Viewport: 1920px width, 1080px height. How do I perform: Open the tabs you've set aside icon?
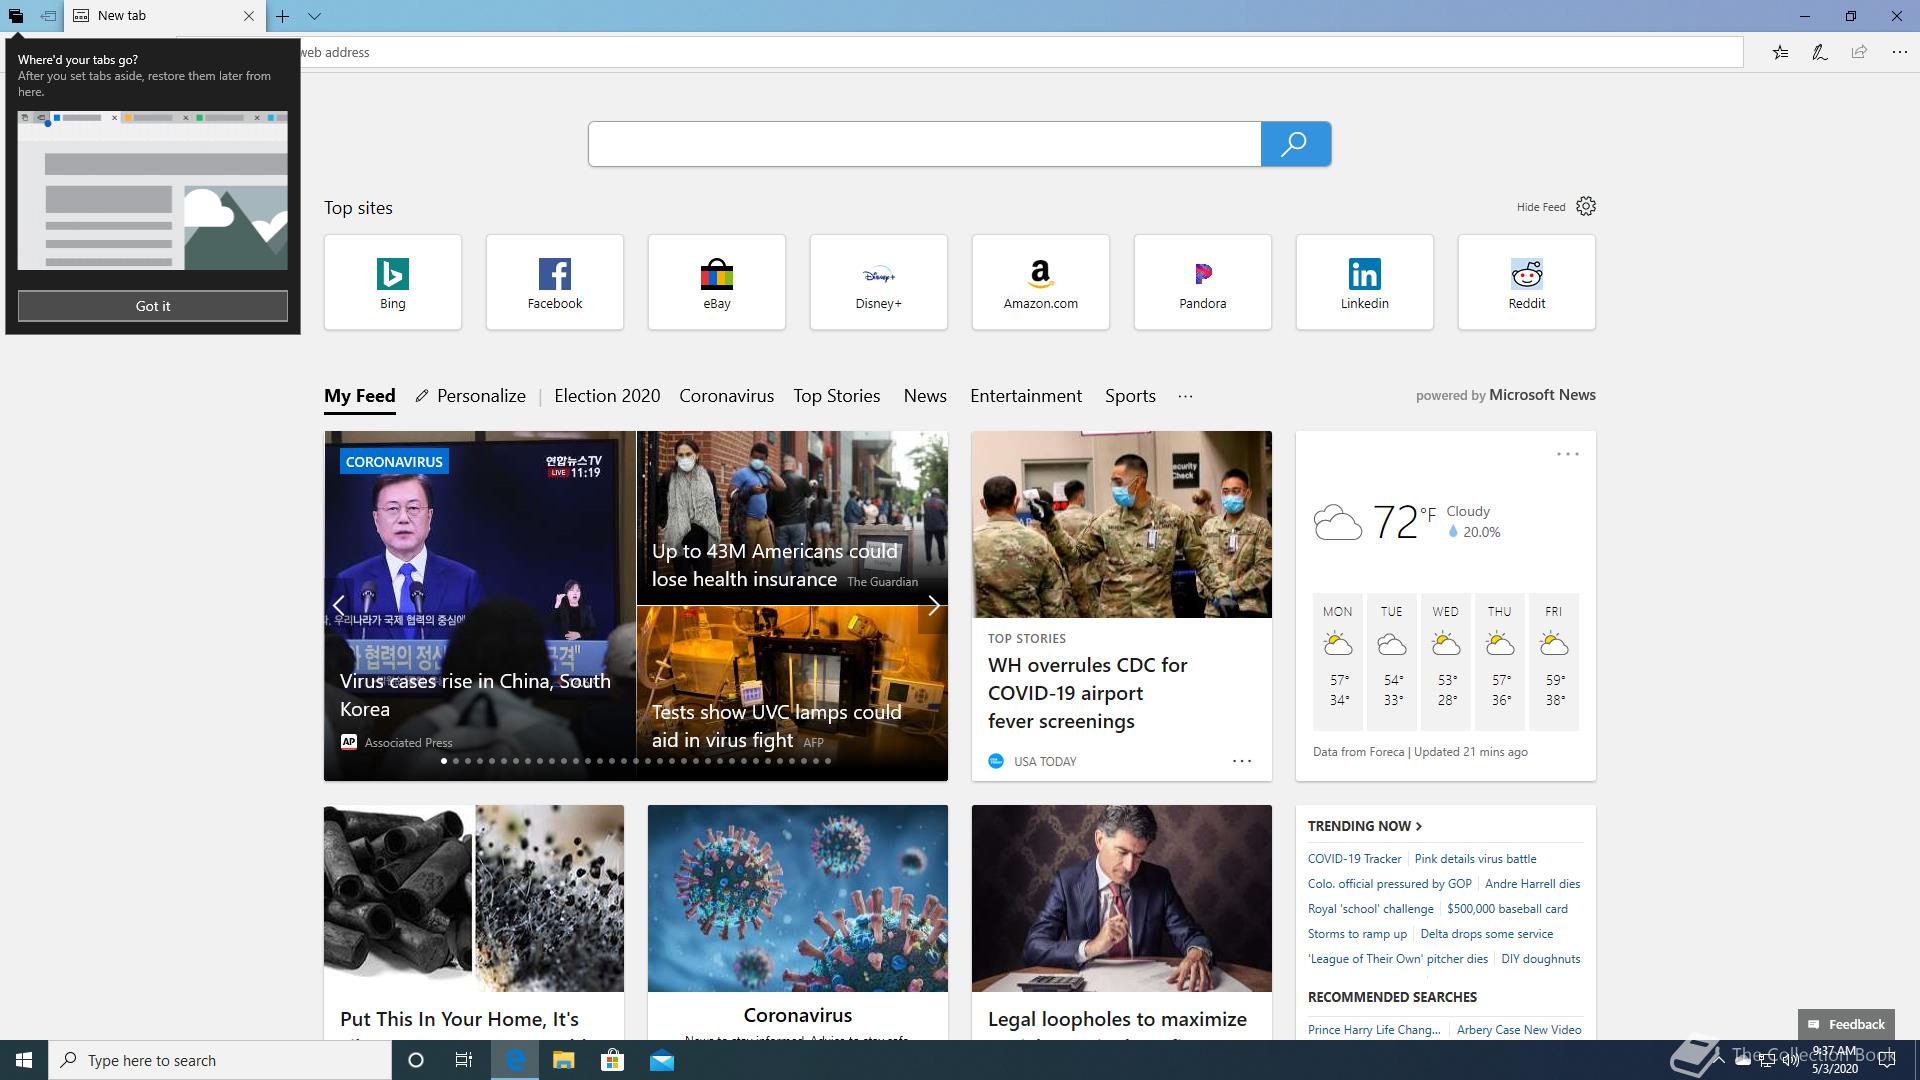click(16, 16)
